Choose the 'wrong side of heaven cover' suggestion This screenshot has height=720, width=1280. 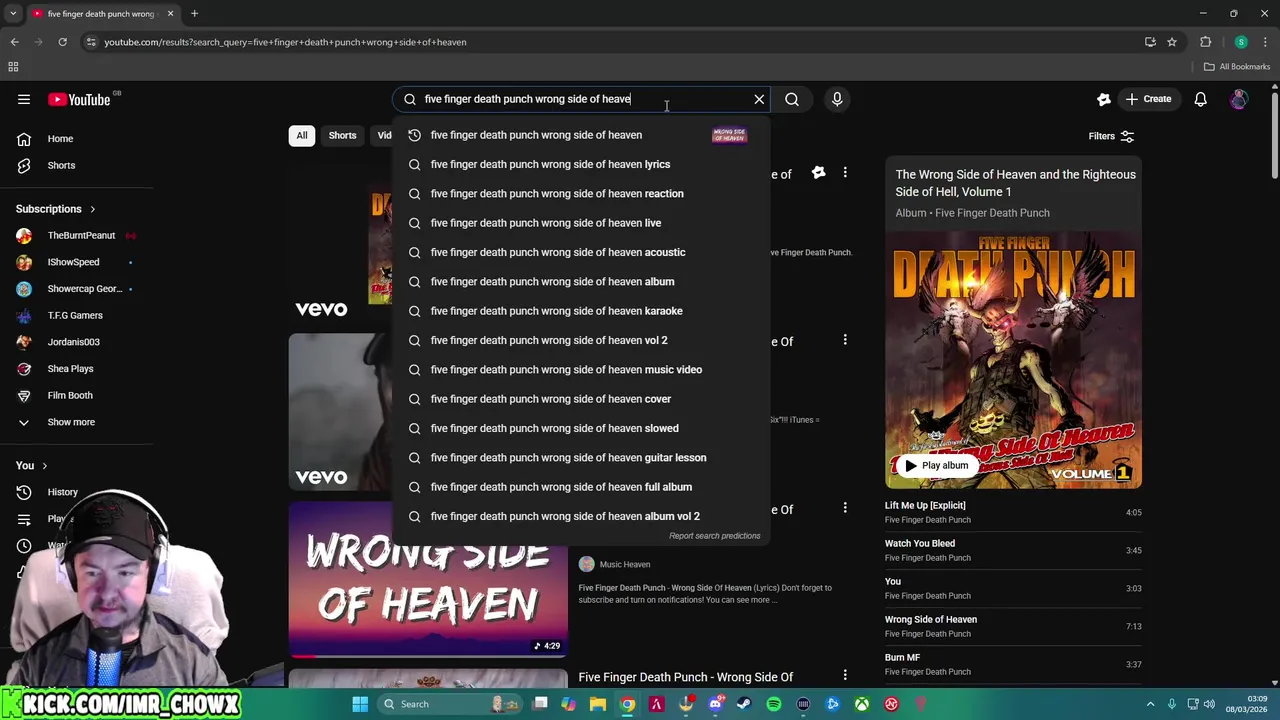coord(581,399)
